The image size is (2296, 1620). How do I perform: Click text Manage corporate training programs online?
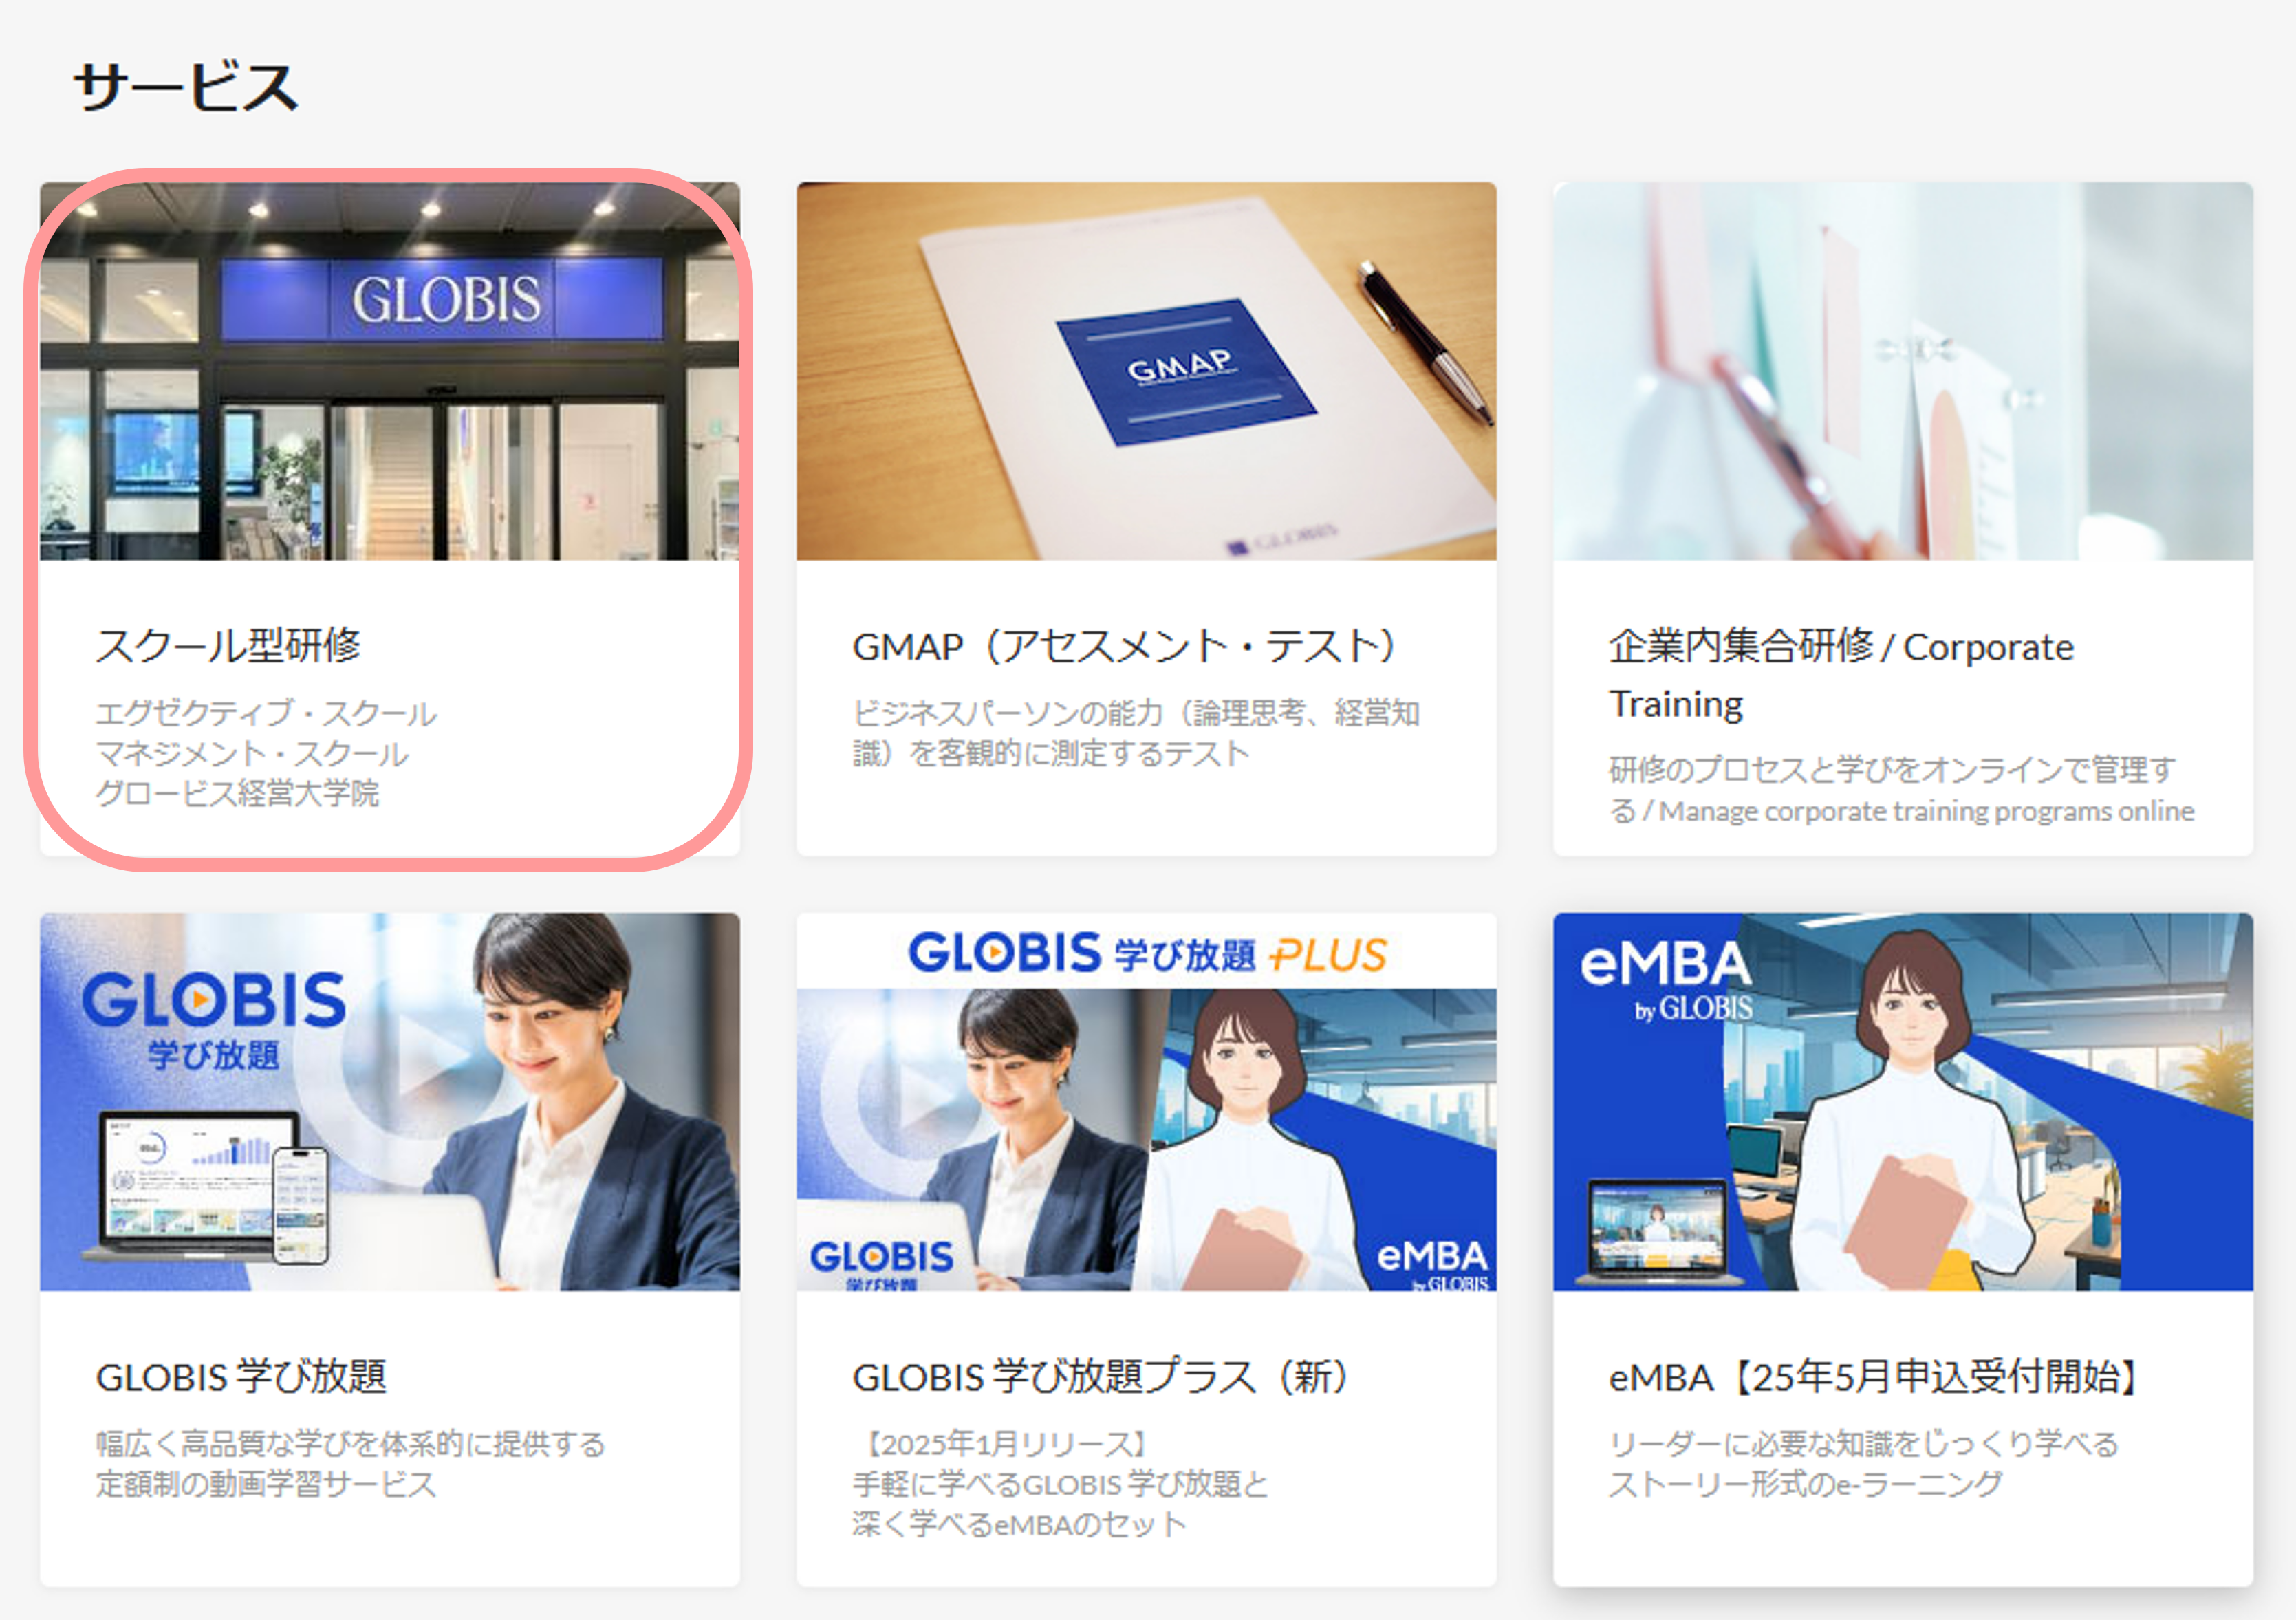coord(1926,811)
